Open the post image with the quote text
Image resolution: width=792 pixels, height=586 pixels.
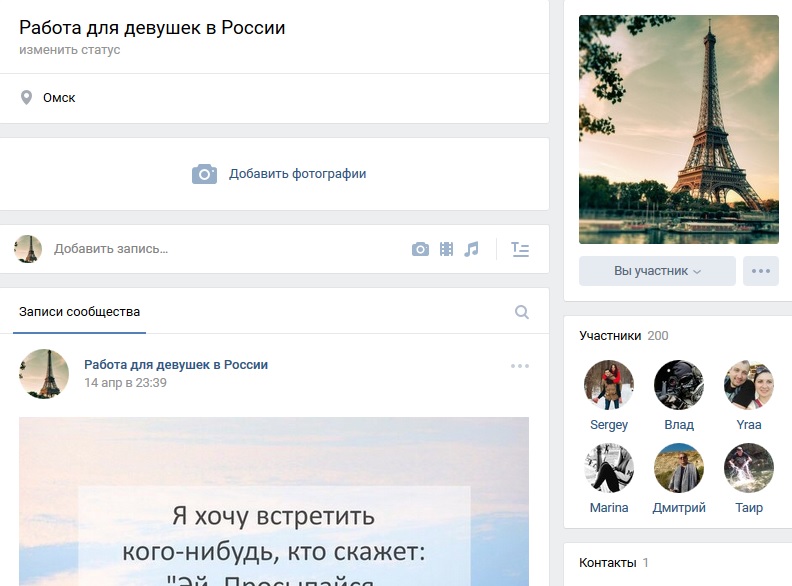274,502
